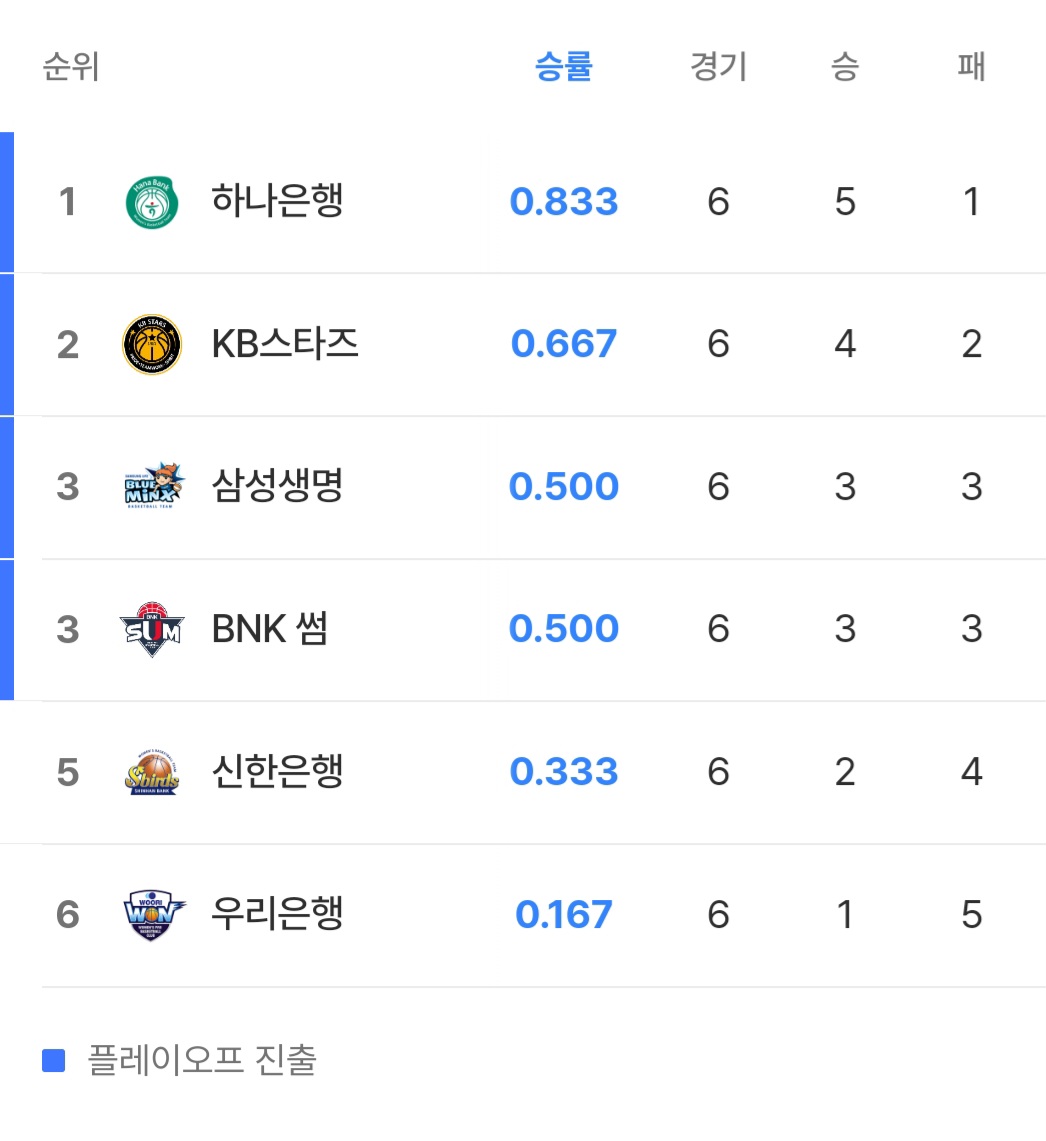The height and width of the screenshot is (1141, 1046).
Task: Sort standings by 승률 column header
Action: (x=564, y=67)
